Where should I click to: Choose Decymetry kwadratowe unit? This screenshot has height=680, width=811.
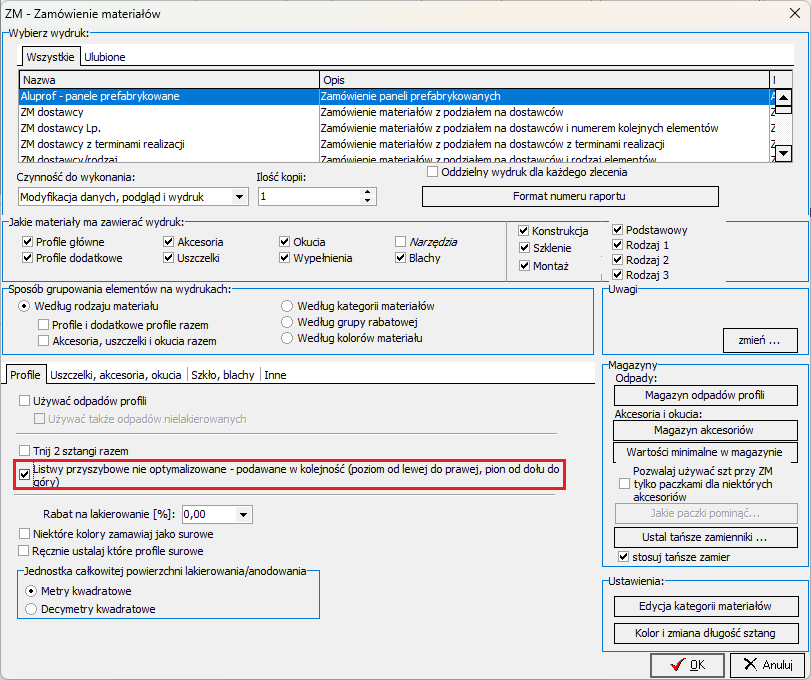32,608
